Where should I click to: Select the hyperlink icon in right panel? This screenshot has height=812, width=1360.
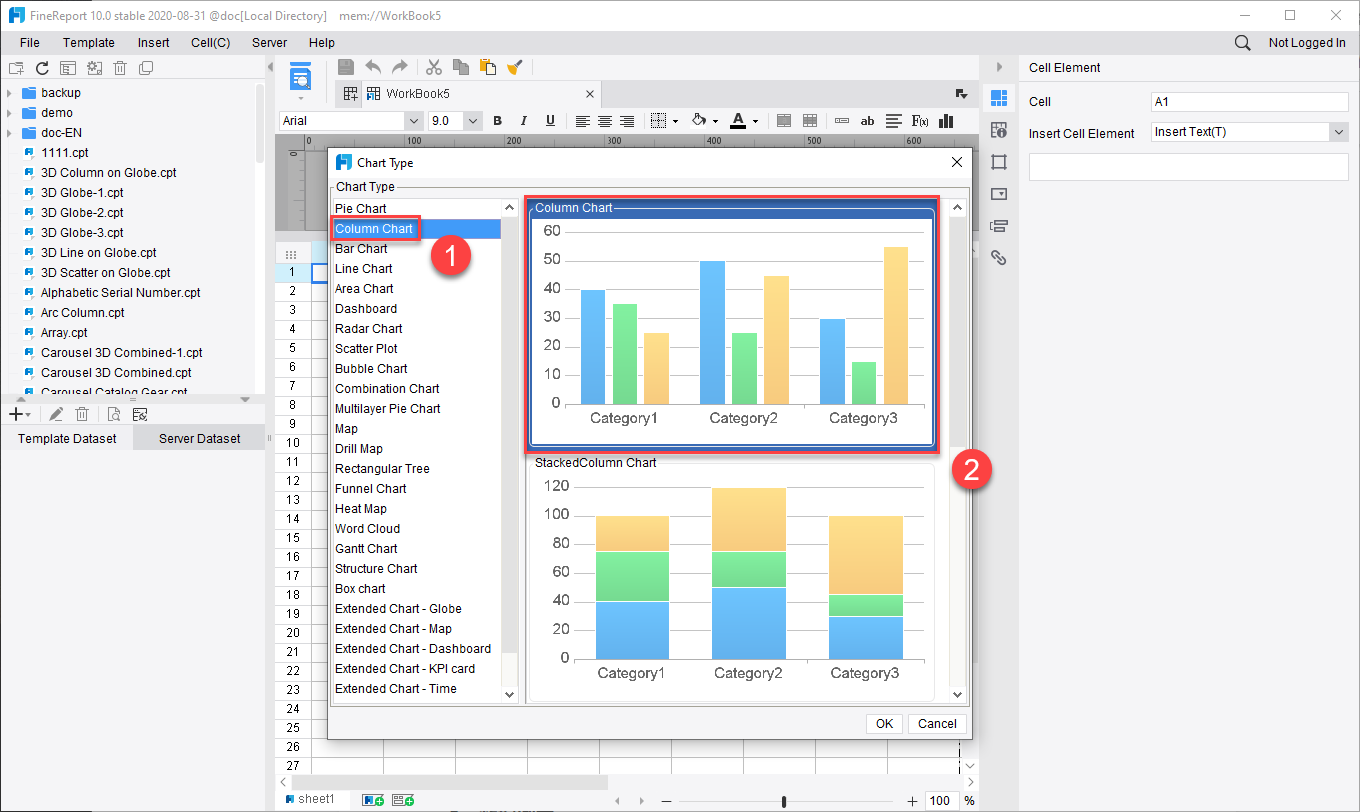point(998,257)
